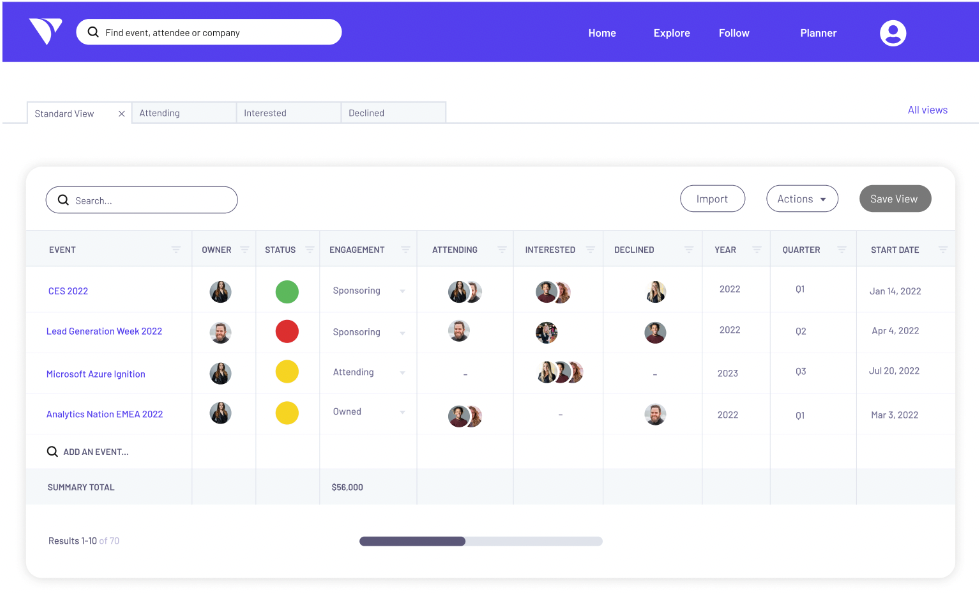This screenshot has width=979, height=593.
Task: Click declined avatar in CES 2022 row
Action: pyautogui.click(x=656, y=292)
